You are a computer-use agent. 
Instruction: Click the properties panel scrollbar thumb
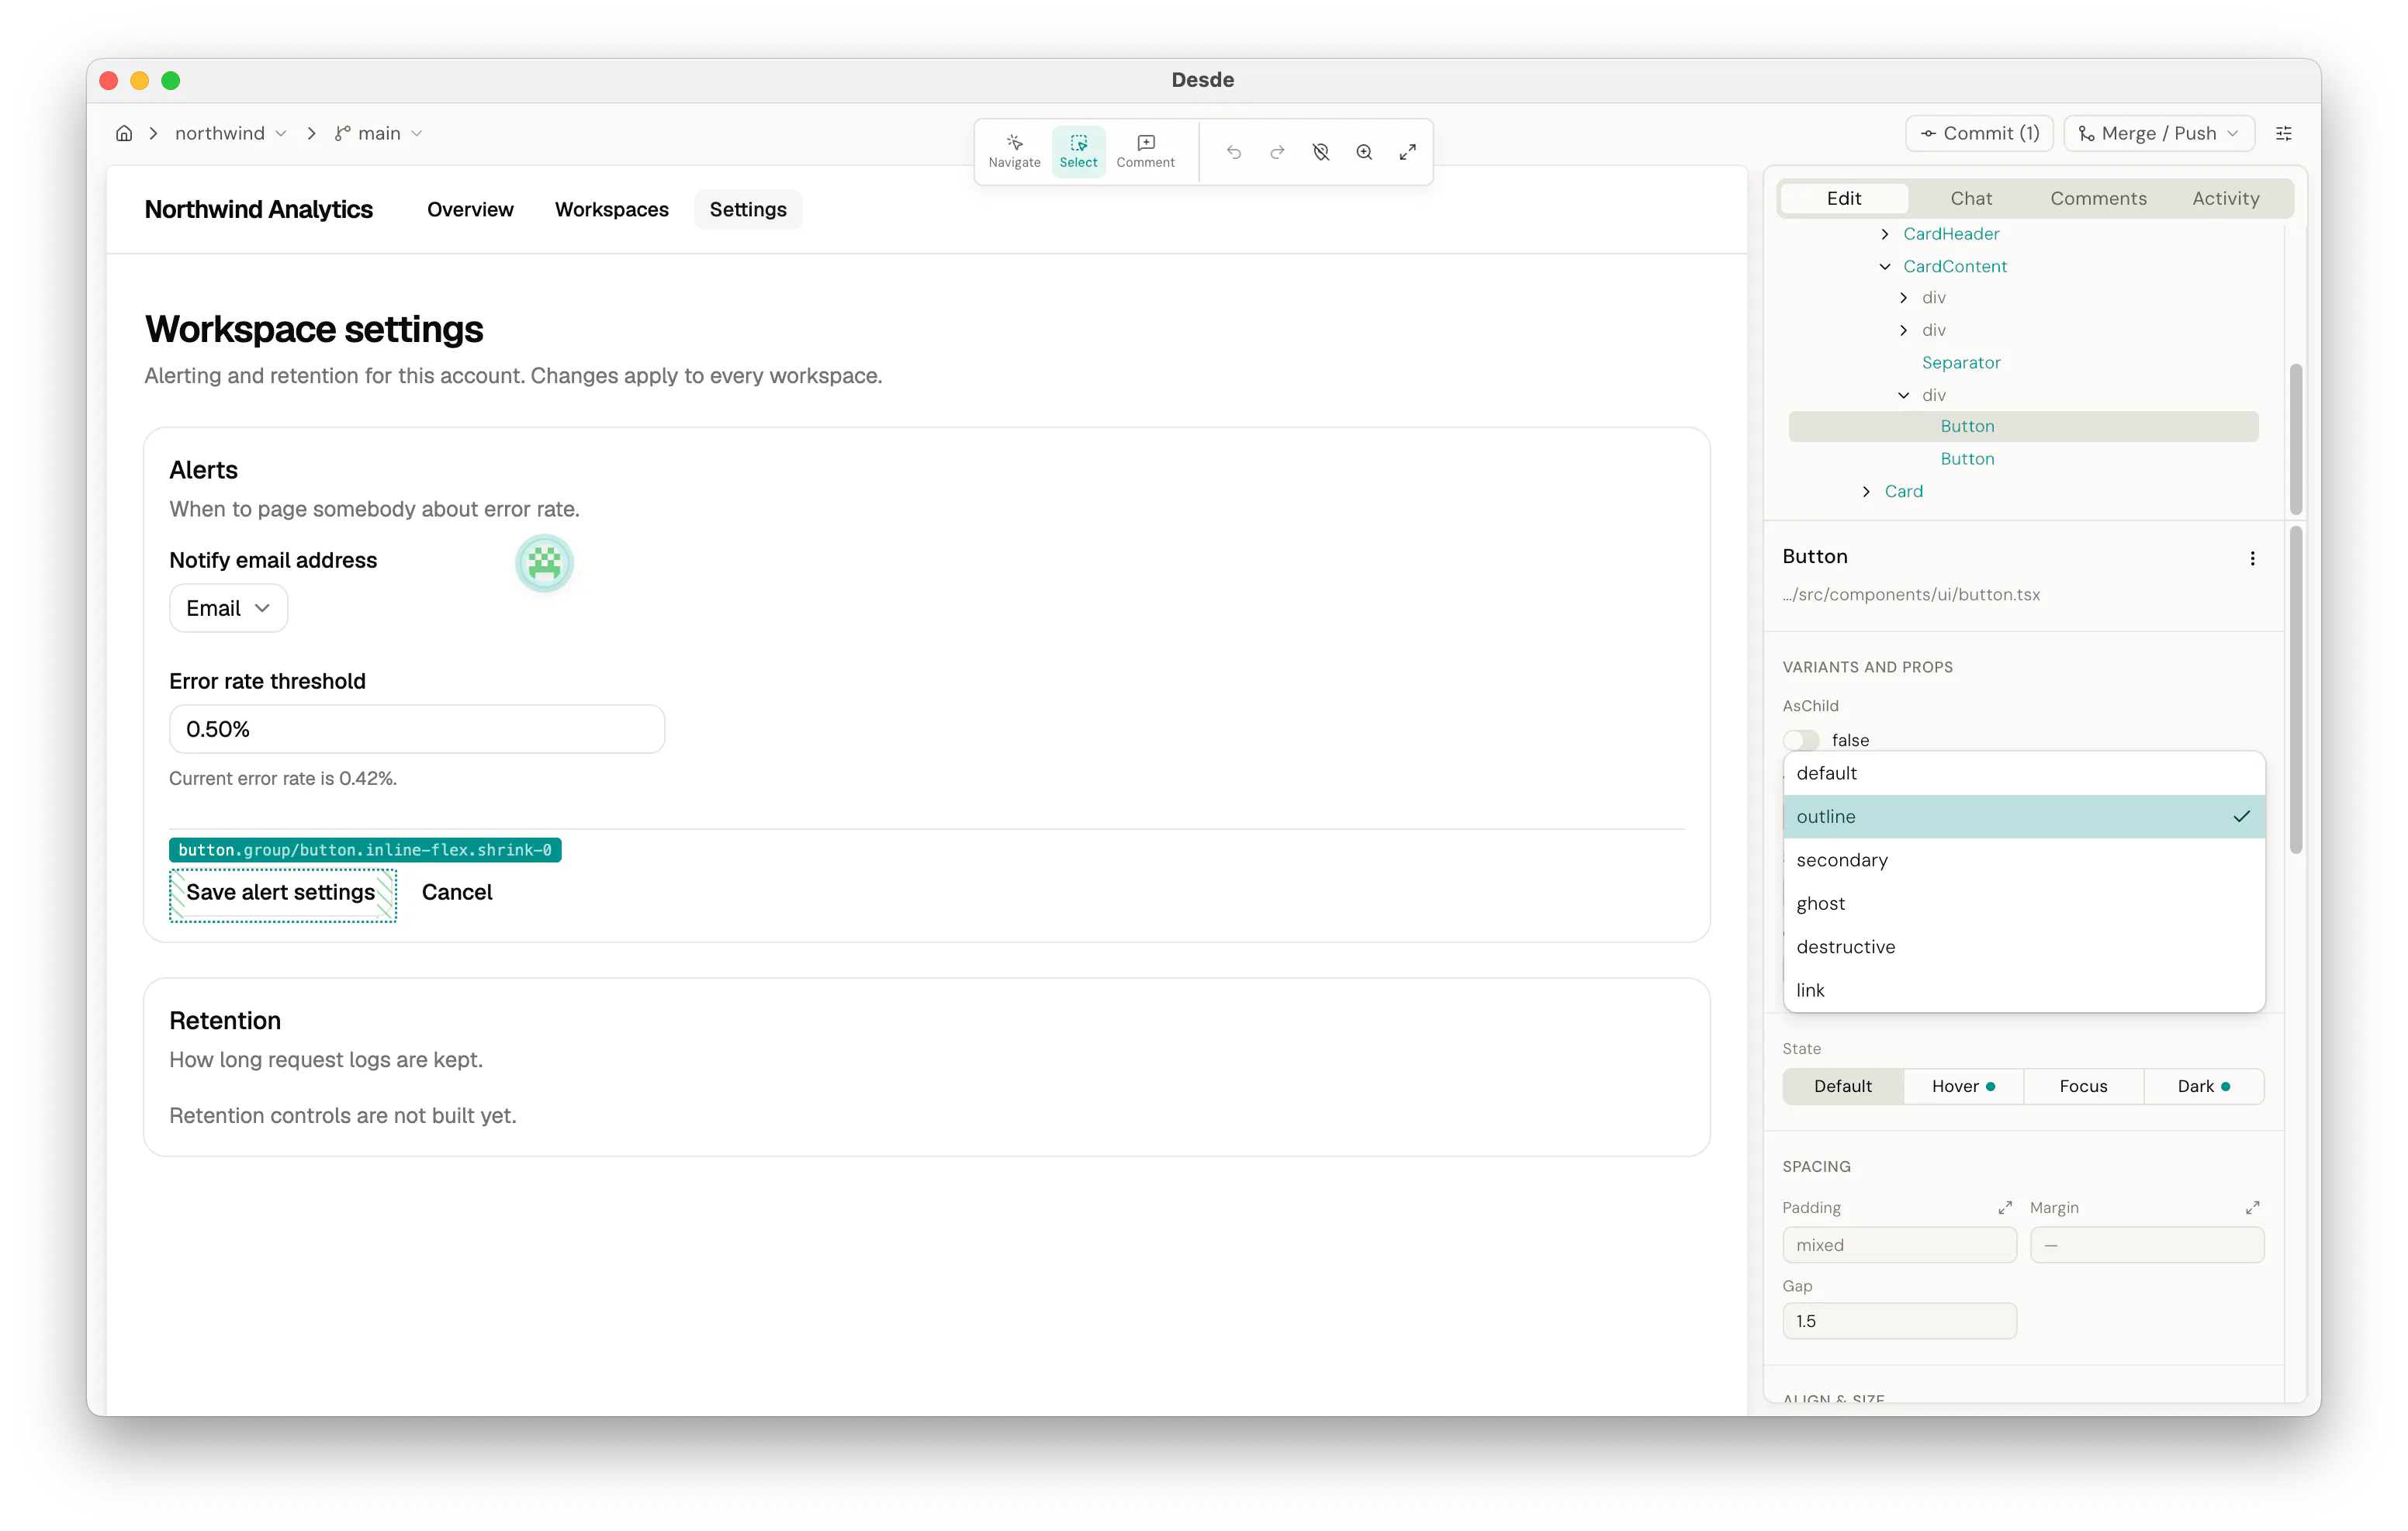tap(2296, 690)
